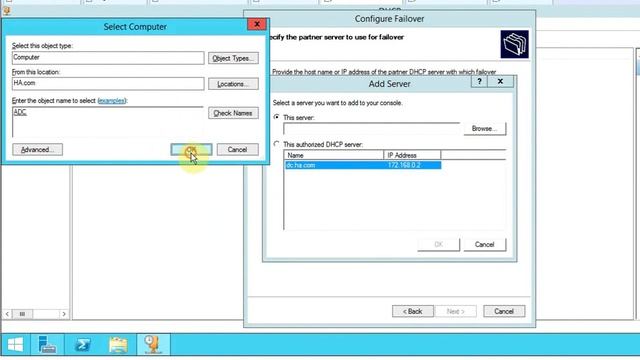This screenshot has height=360, width=640.
Task: Cancel the Select Computer dialog
Action: 237,150
